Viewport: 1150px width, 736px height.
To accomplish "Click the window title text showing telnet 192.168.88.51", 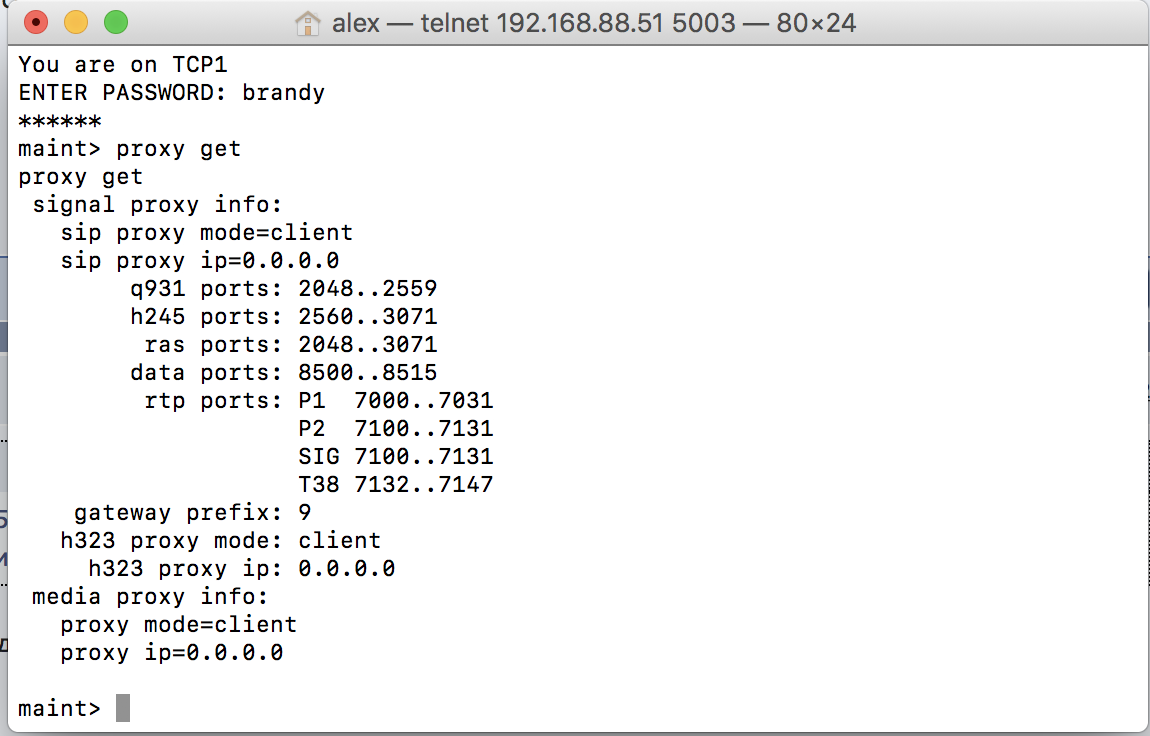I will point(594,22).
